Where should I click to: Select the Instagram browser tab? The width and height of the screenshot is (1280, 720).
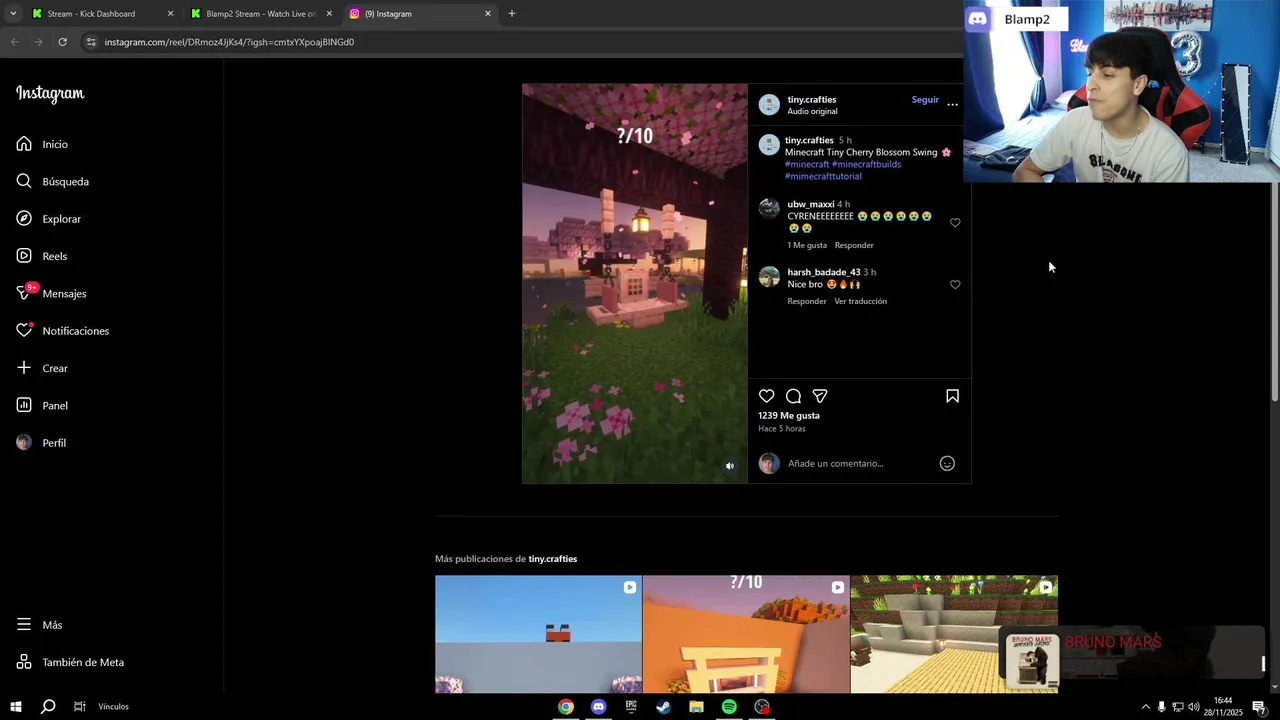[420, 14]
